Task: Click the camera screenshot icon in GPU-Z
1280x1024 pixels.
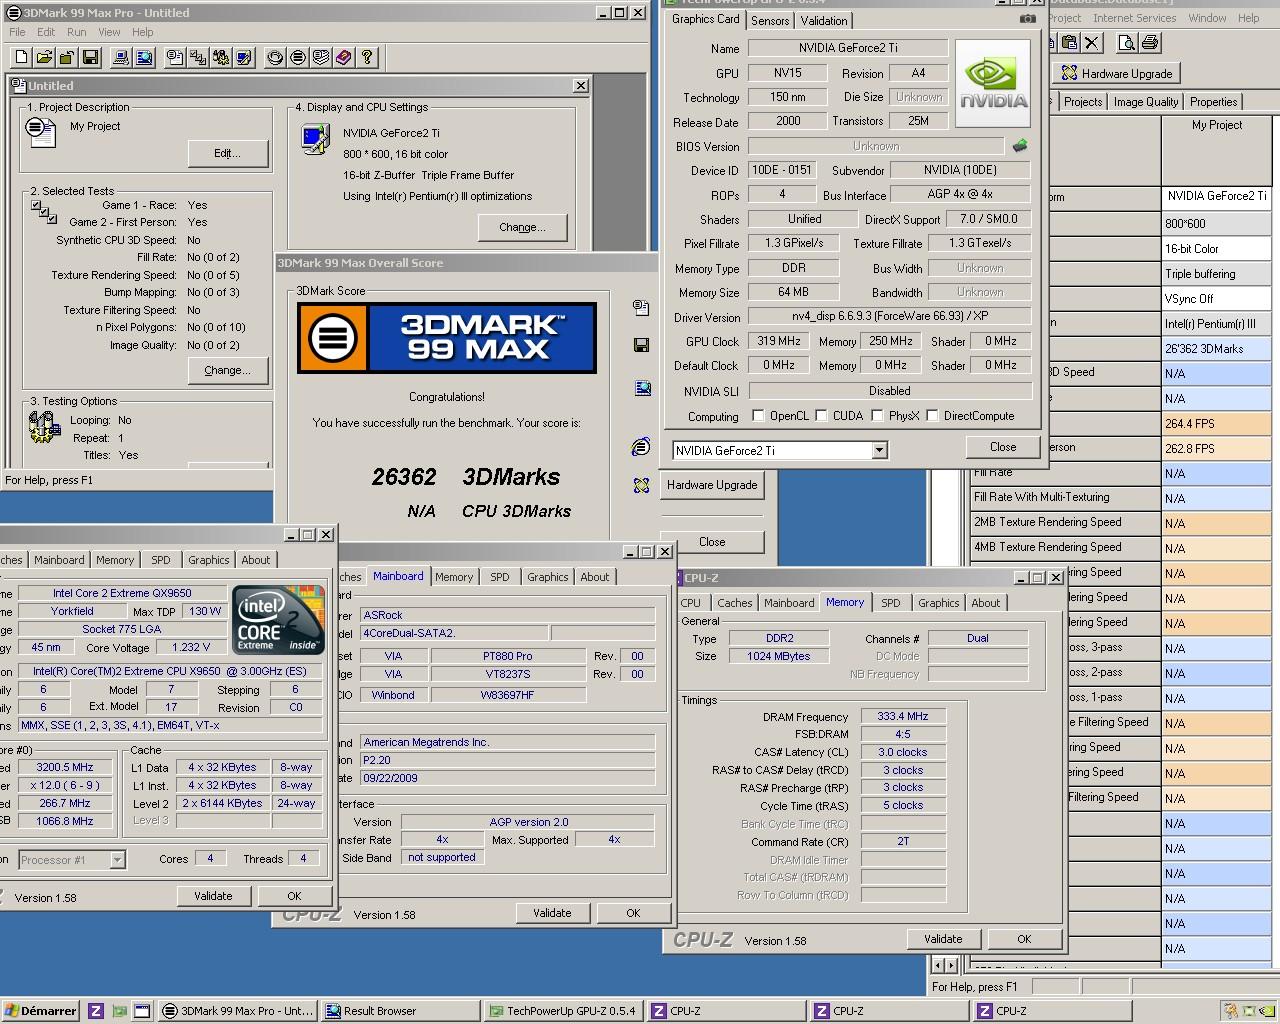Action: click(1027, 19)
